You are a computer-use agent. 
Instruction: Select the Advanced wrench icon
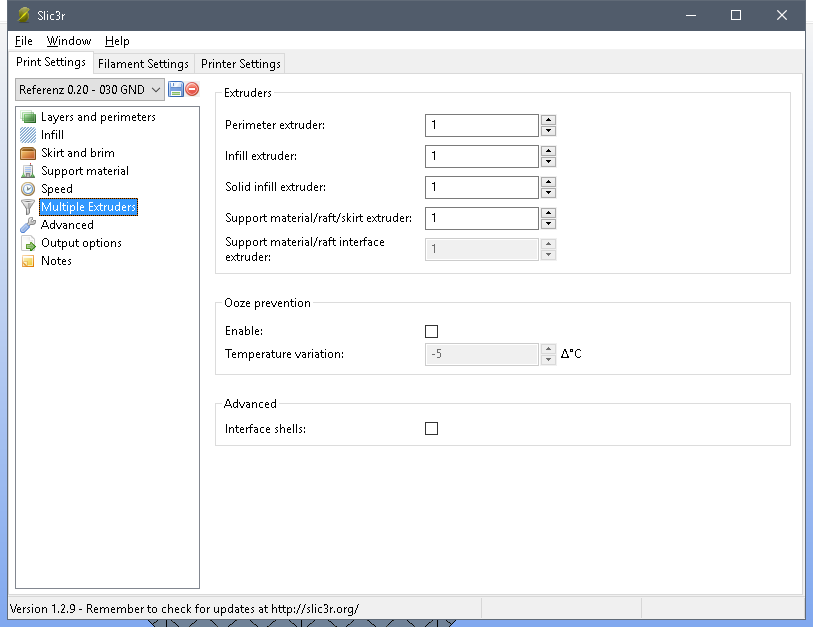click(x=28, y=225)
